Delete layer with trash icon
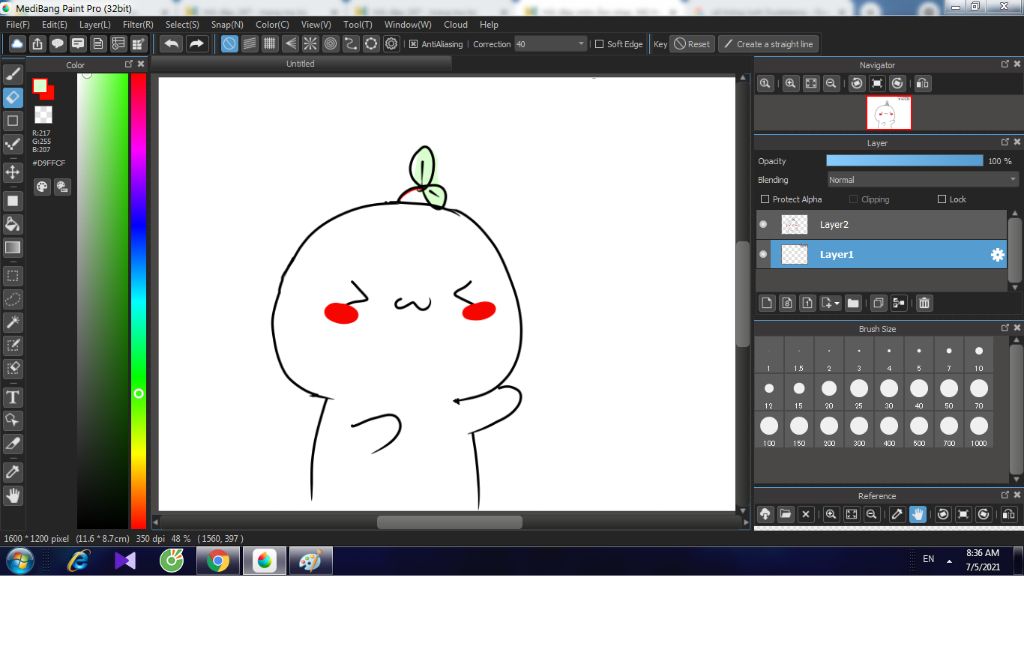 click(923, 303)
